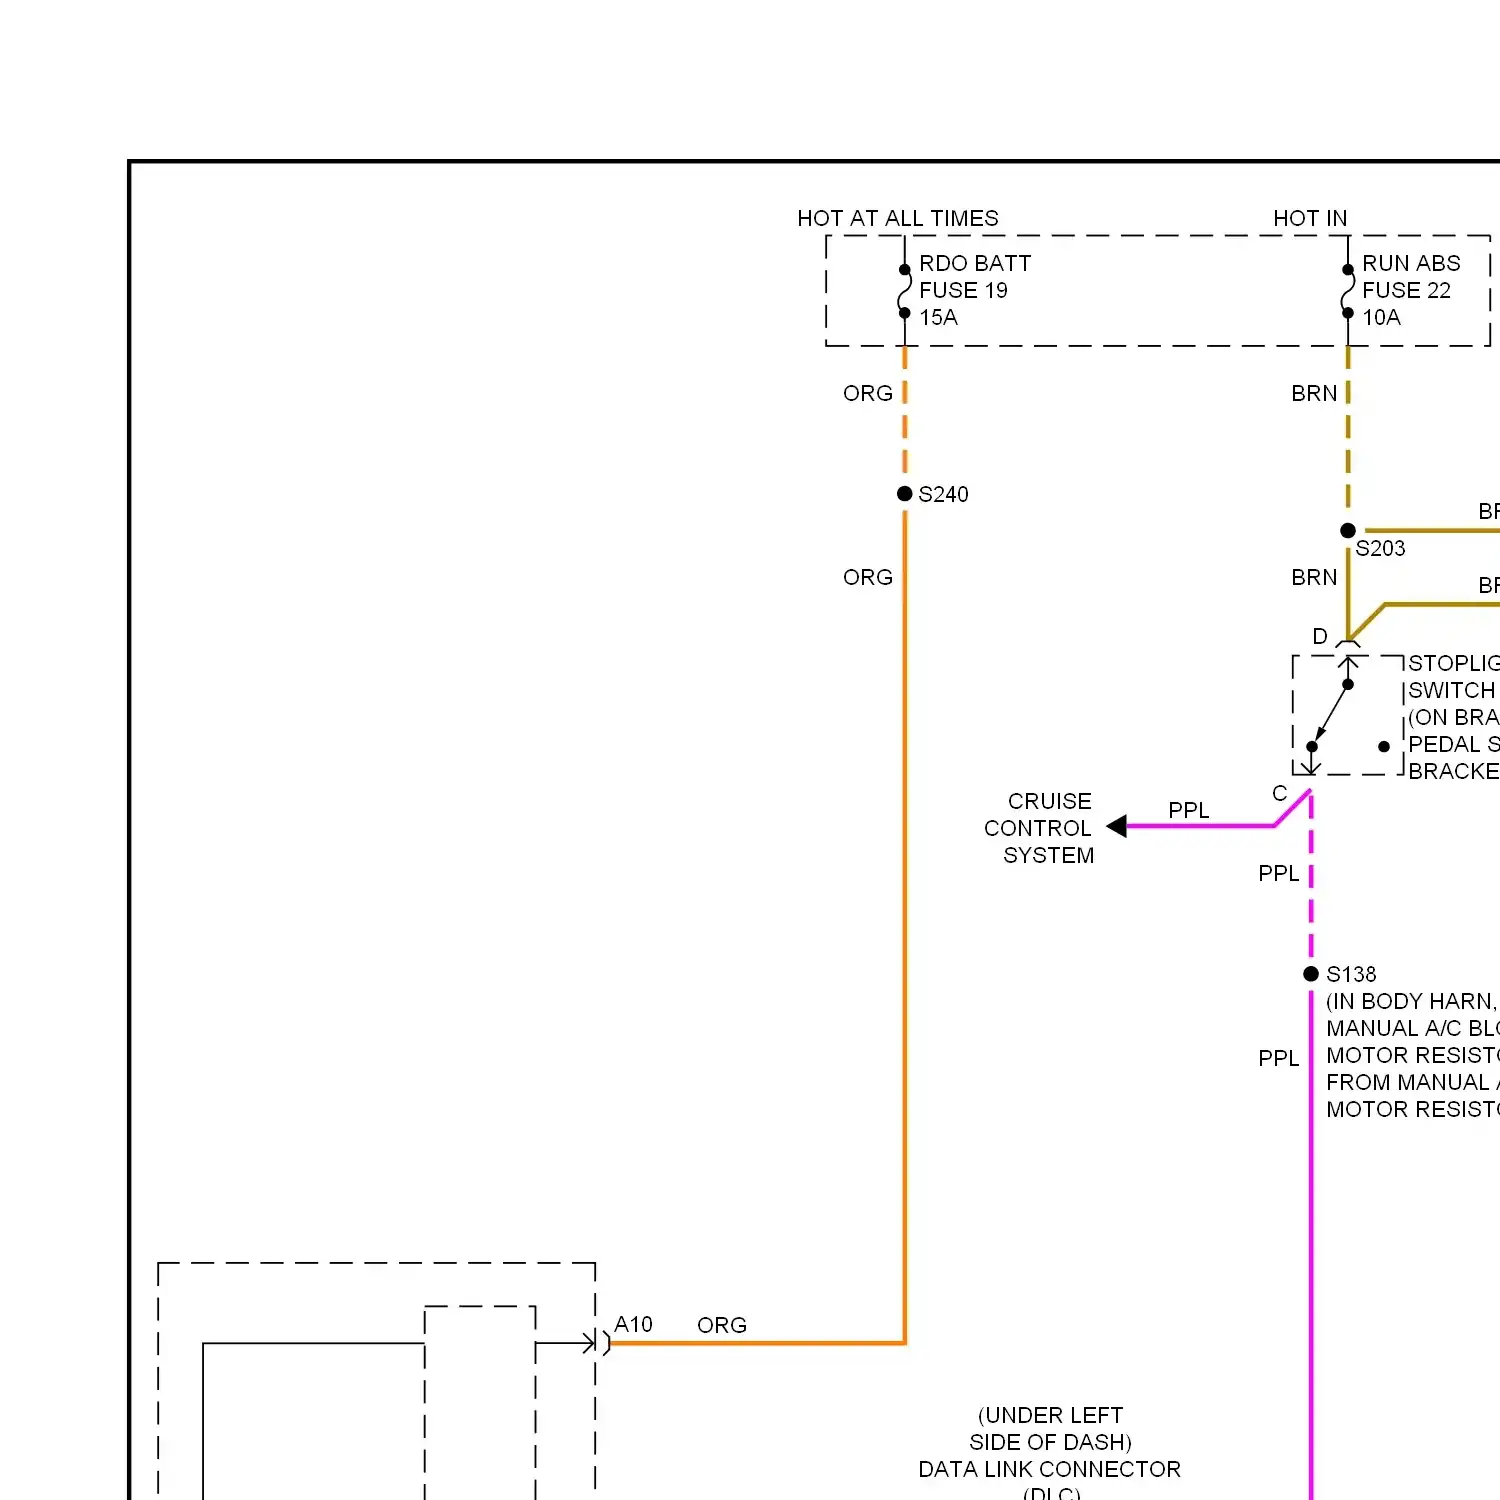Click the ORG label below fuse 19
The width and height of the screenshot is (1500, 1500).
[868, 393]
